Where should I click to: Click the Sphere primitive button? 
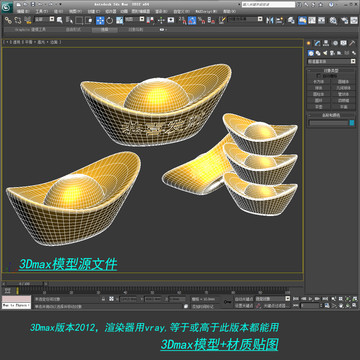point(319,88)
